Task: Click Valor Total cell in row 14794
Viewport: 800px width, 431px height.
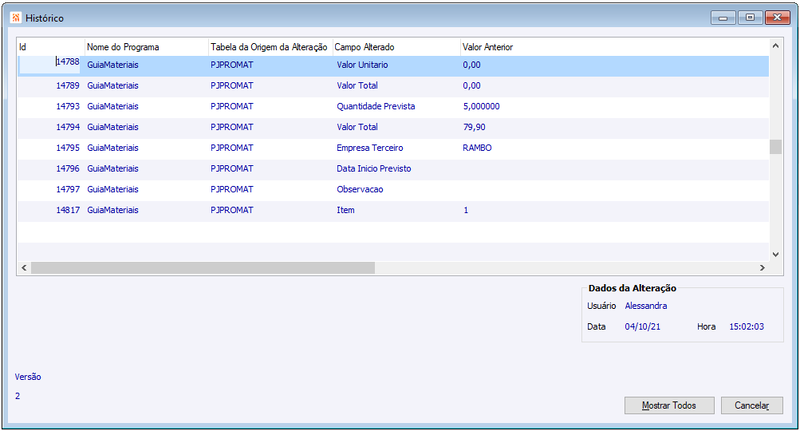Action: click(x=357, y=127)
